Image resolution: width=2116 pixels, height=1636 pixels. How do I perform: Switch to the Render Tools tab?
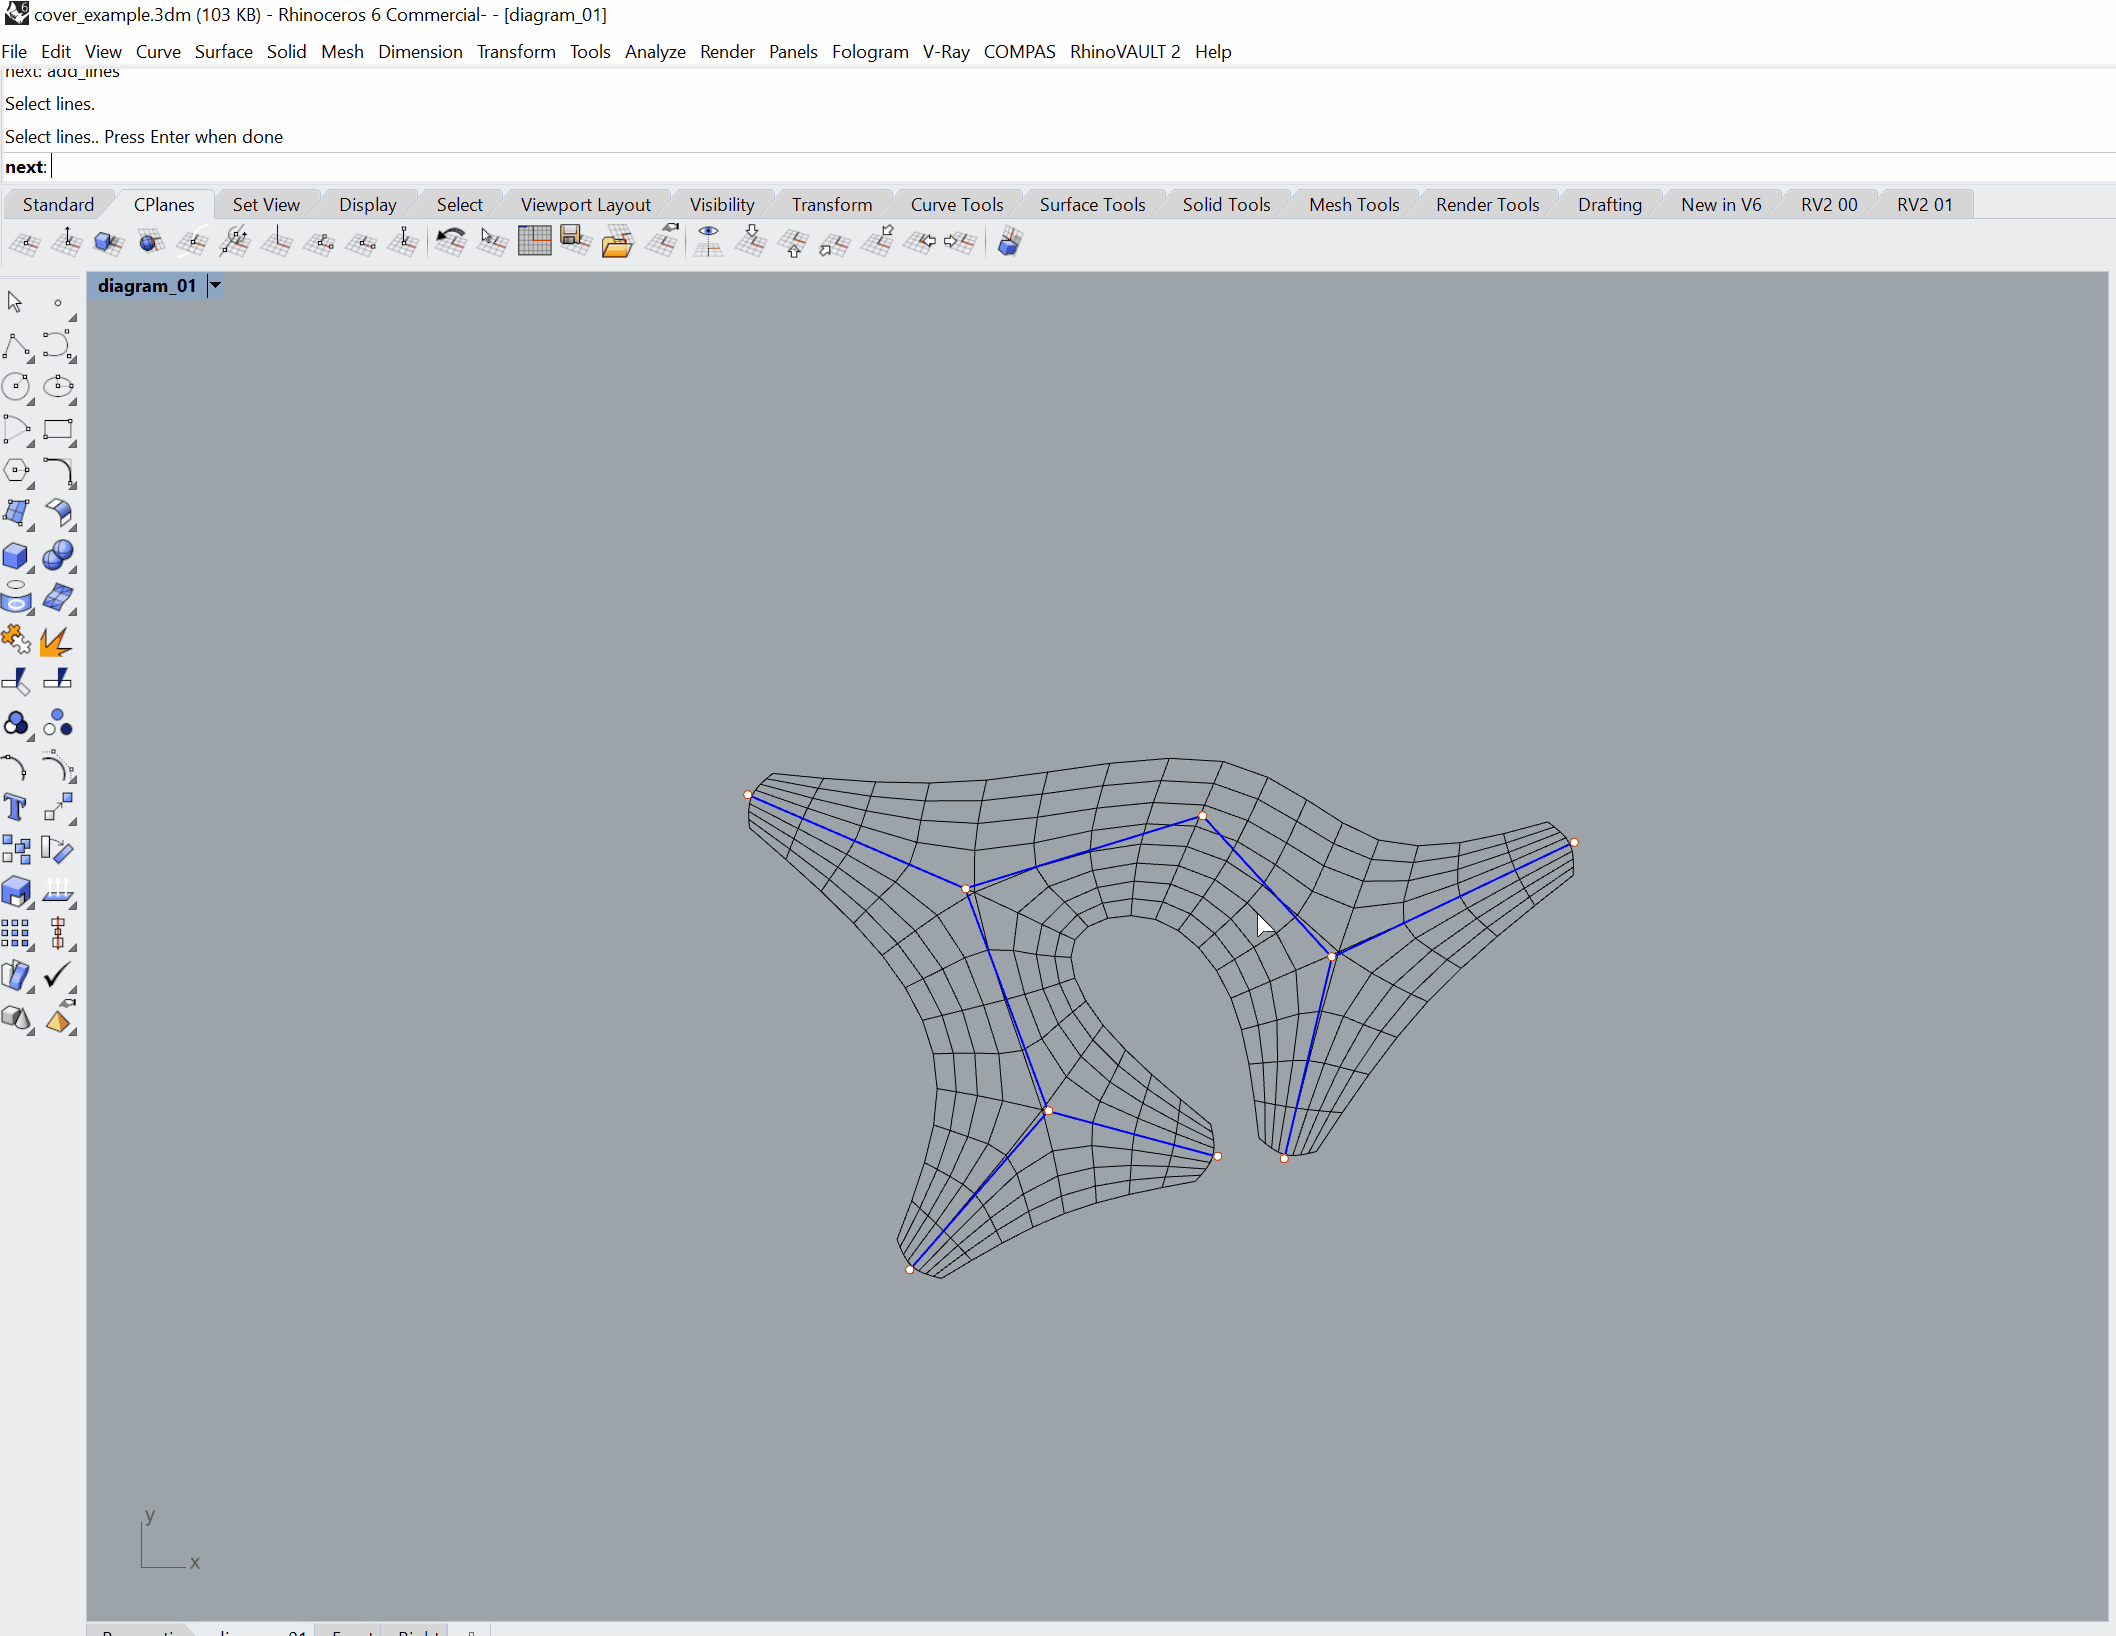click(1487, 205)
